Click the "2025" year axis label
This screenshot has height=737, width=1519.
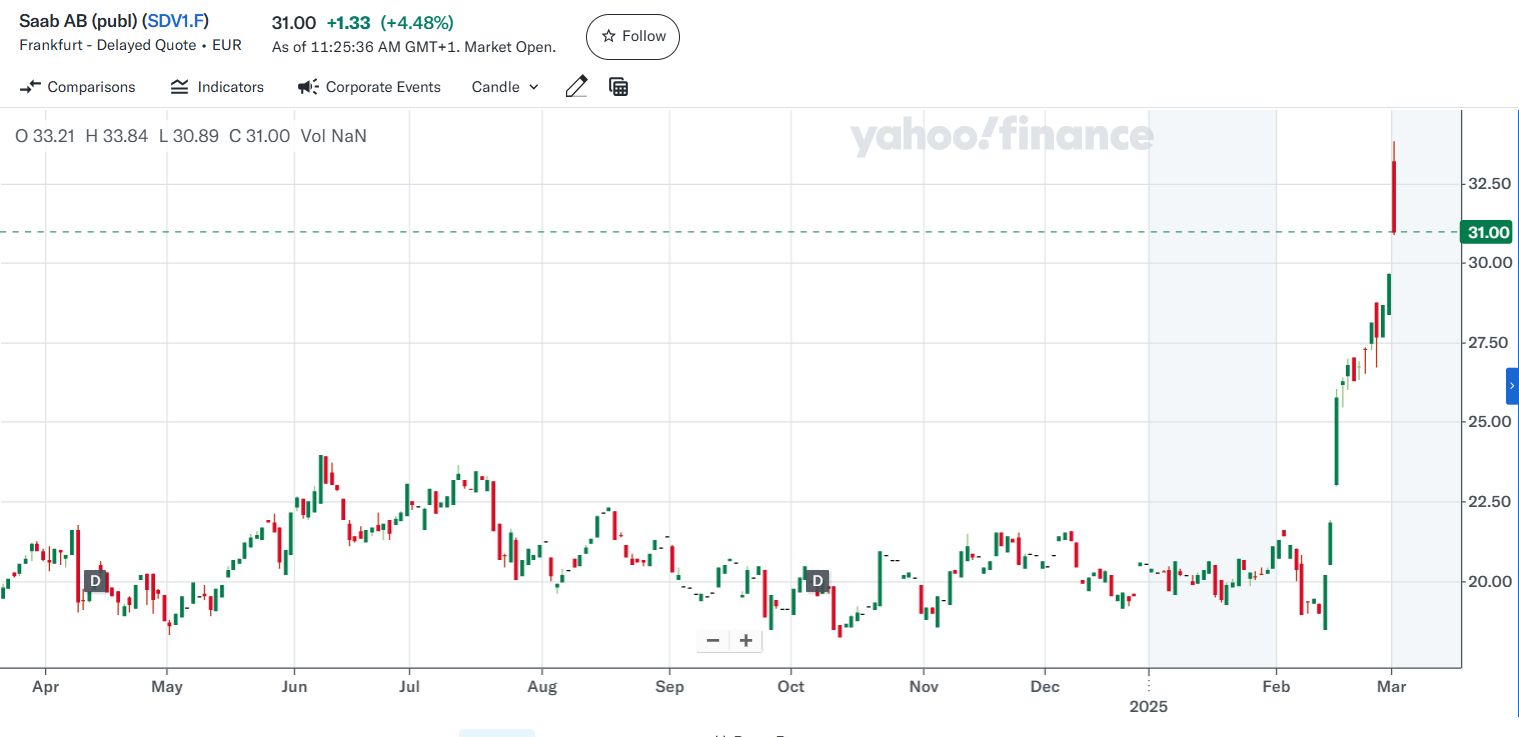pyautogui.click(x=1148, y=707)
